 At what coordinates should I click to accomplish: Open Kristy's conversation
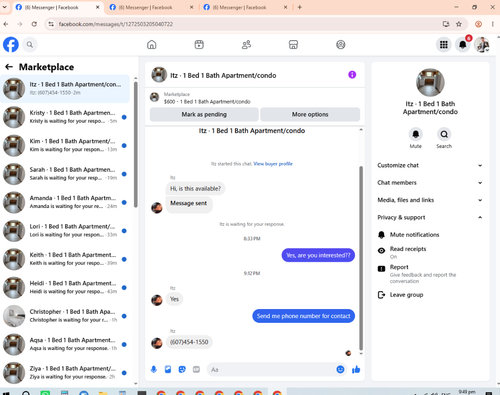click(x=65, y=117)
